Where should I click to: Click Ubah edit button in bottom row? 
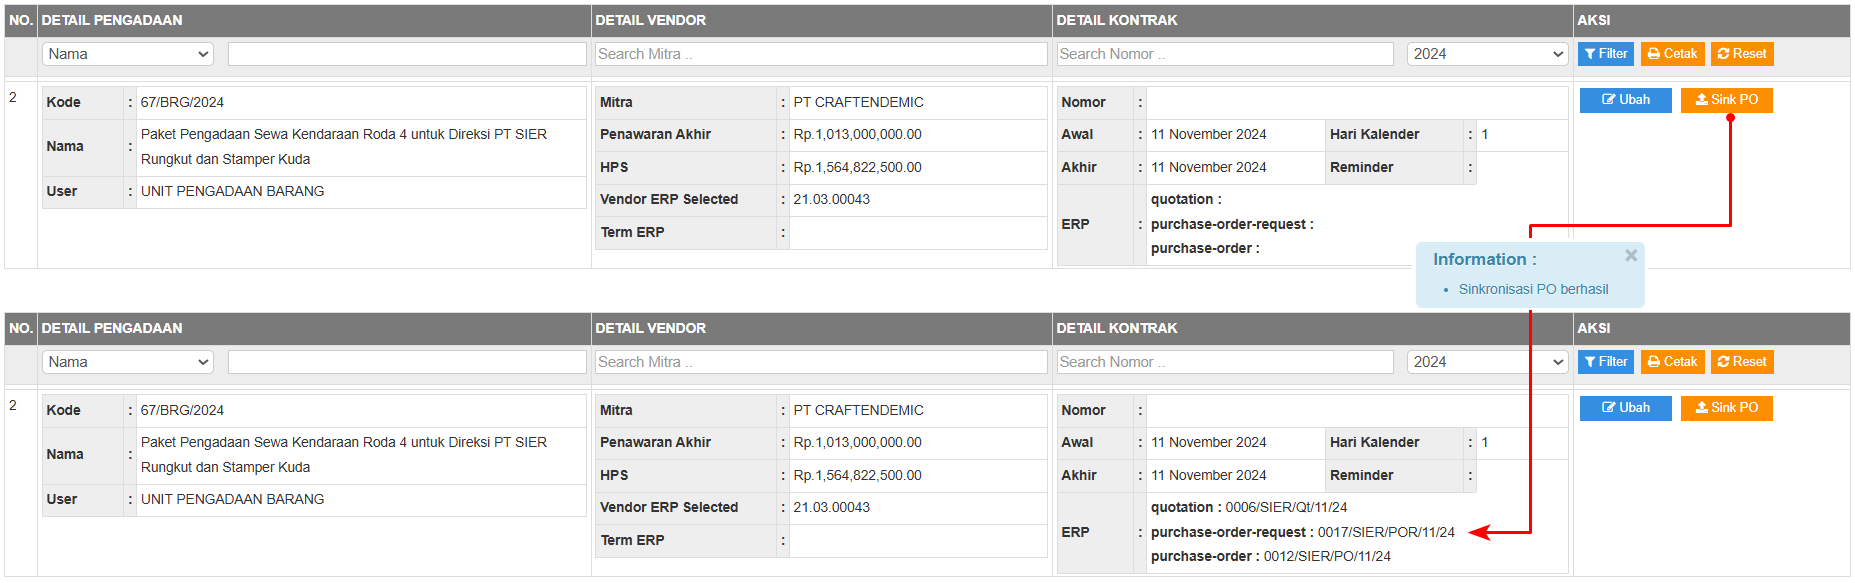coord(1625,408)
